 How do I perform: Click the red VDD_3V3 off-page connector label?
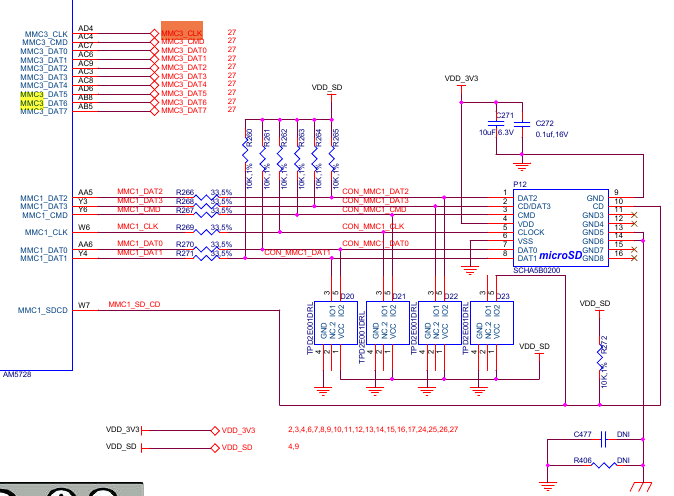[239, 430]
